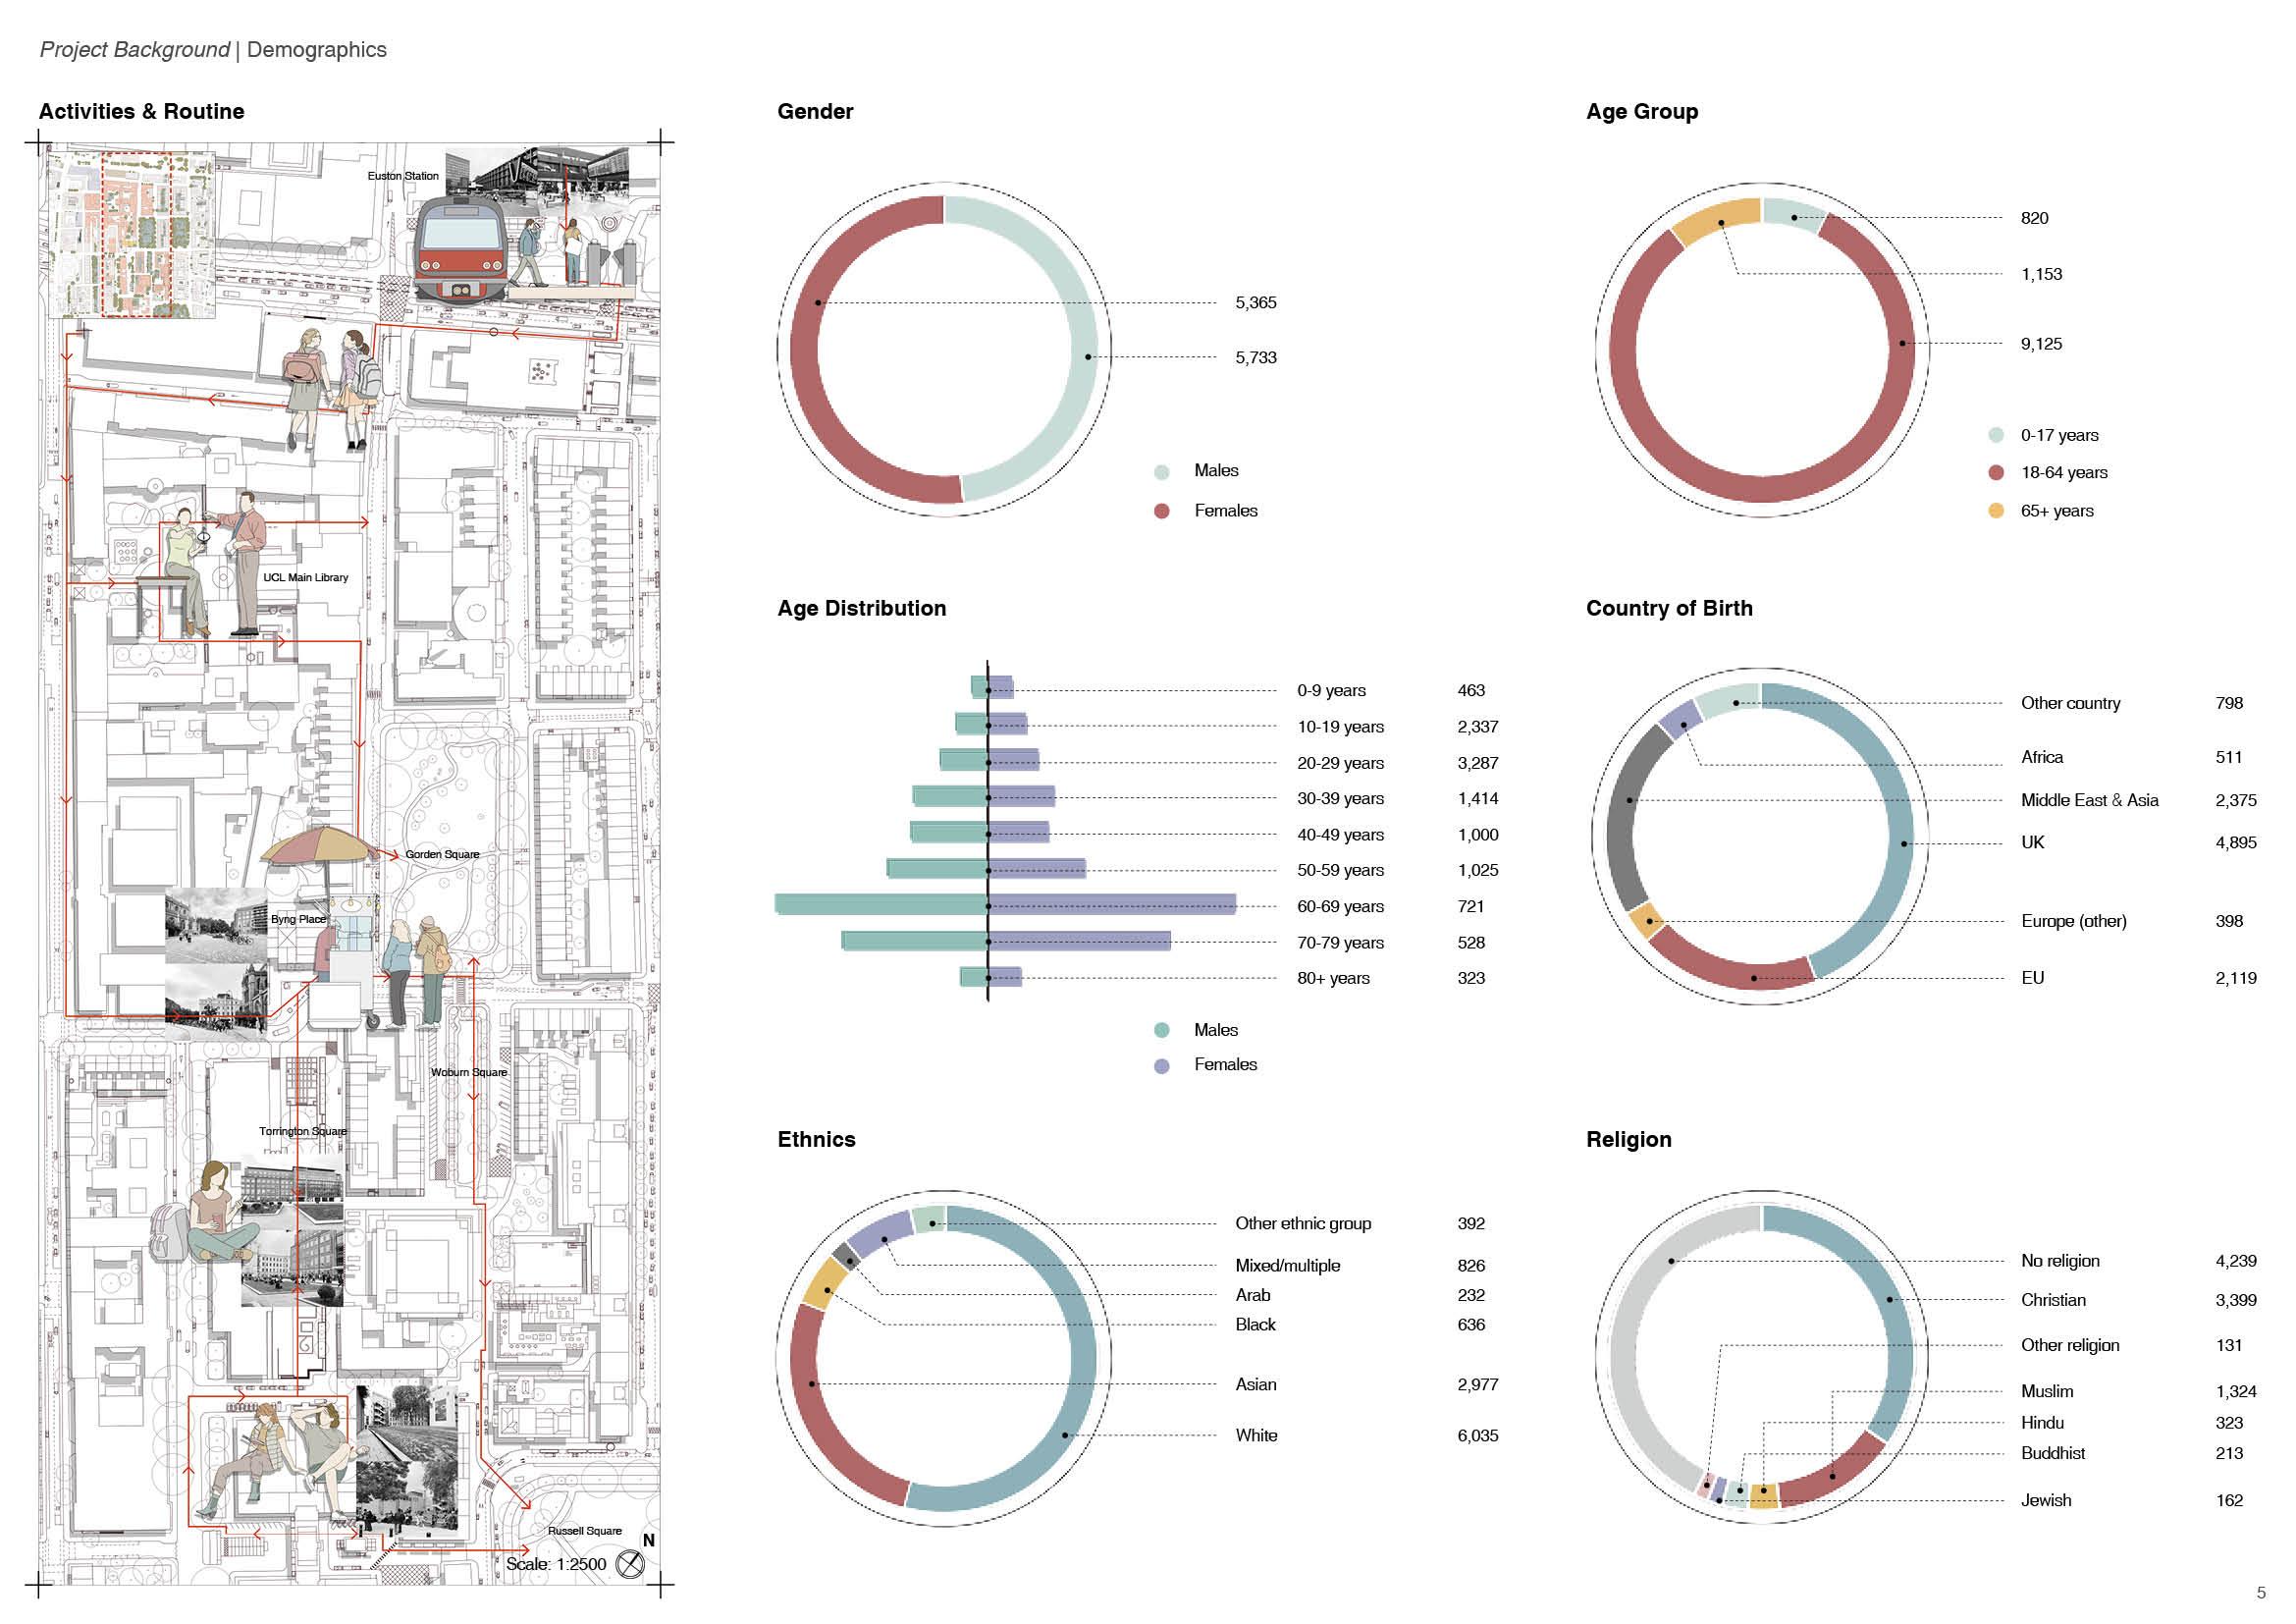Click the red train illustration at Euston Station

point(460,250)
